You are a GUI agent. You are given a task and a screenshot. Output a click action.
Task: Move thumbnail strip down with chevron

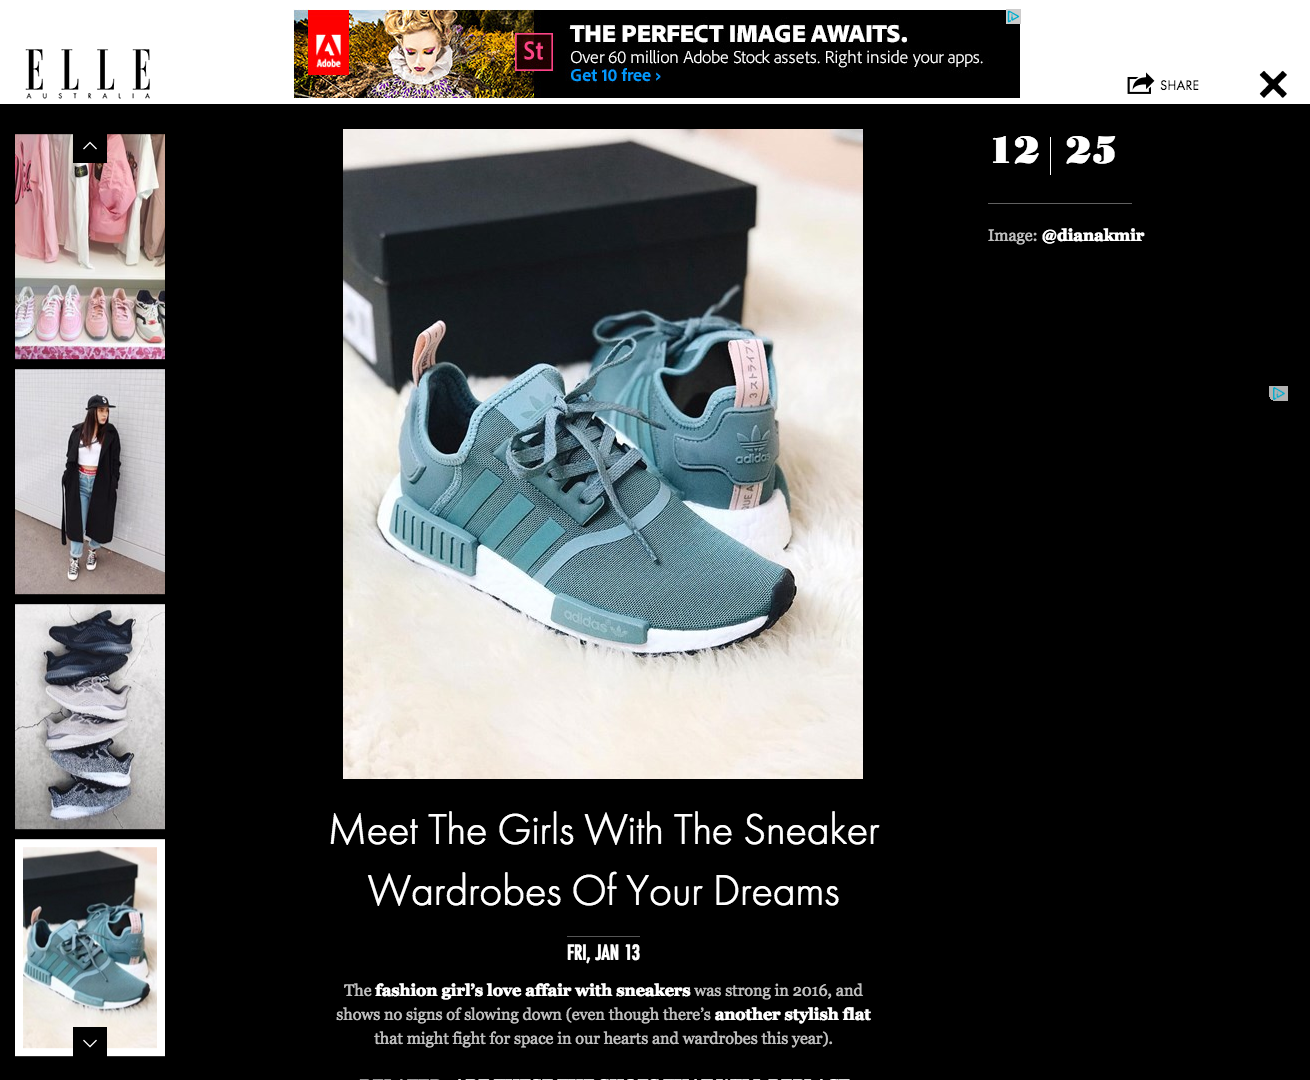90,1042
